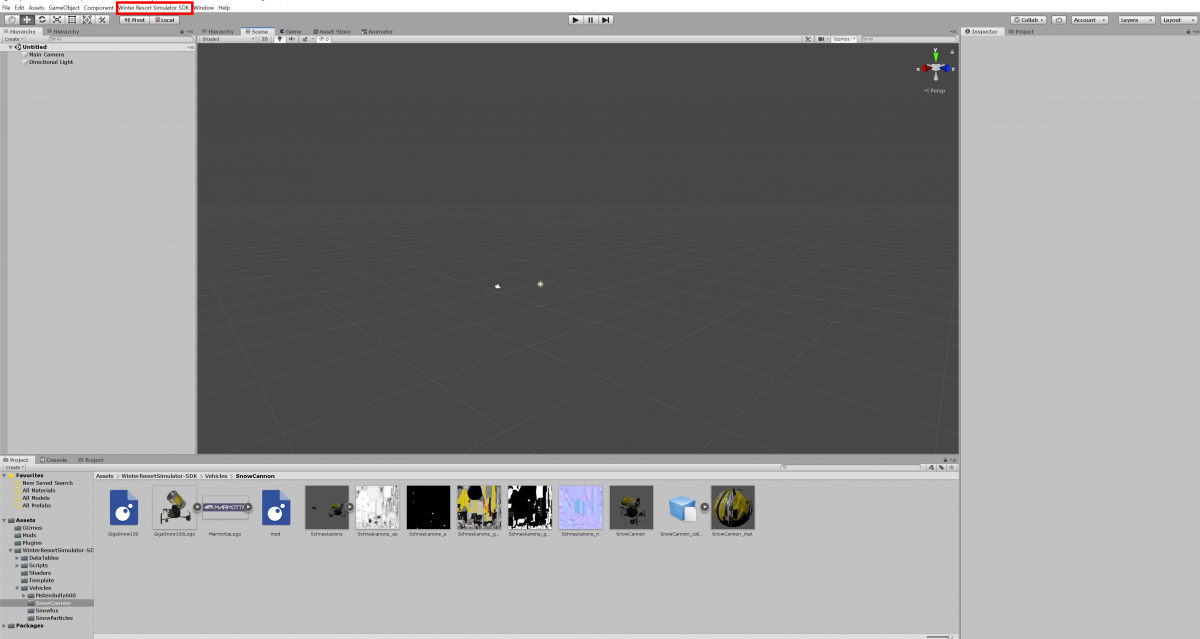Open the cloud services icon

(x=1058, y=20)
